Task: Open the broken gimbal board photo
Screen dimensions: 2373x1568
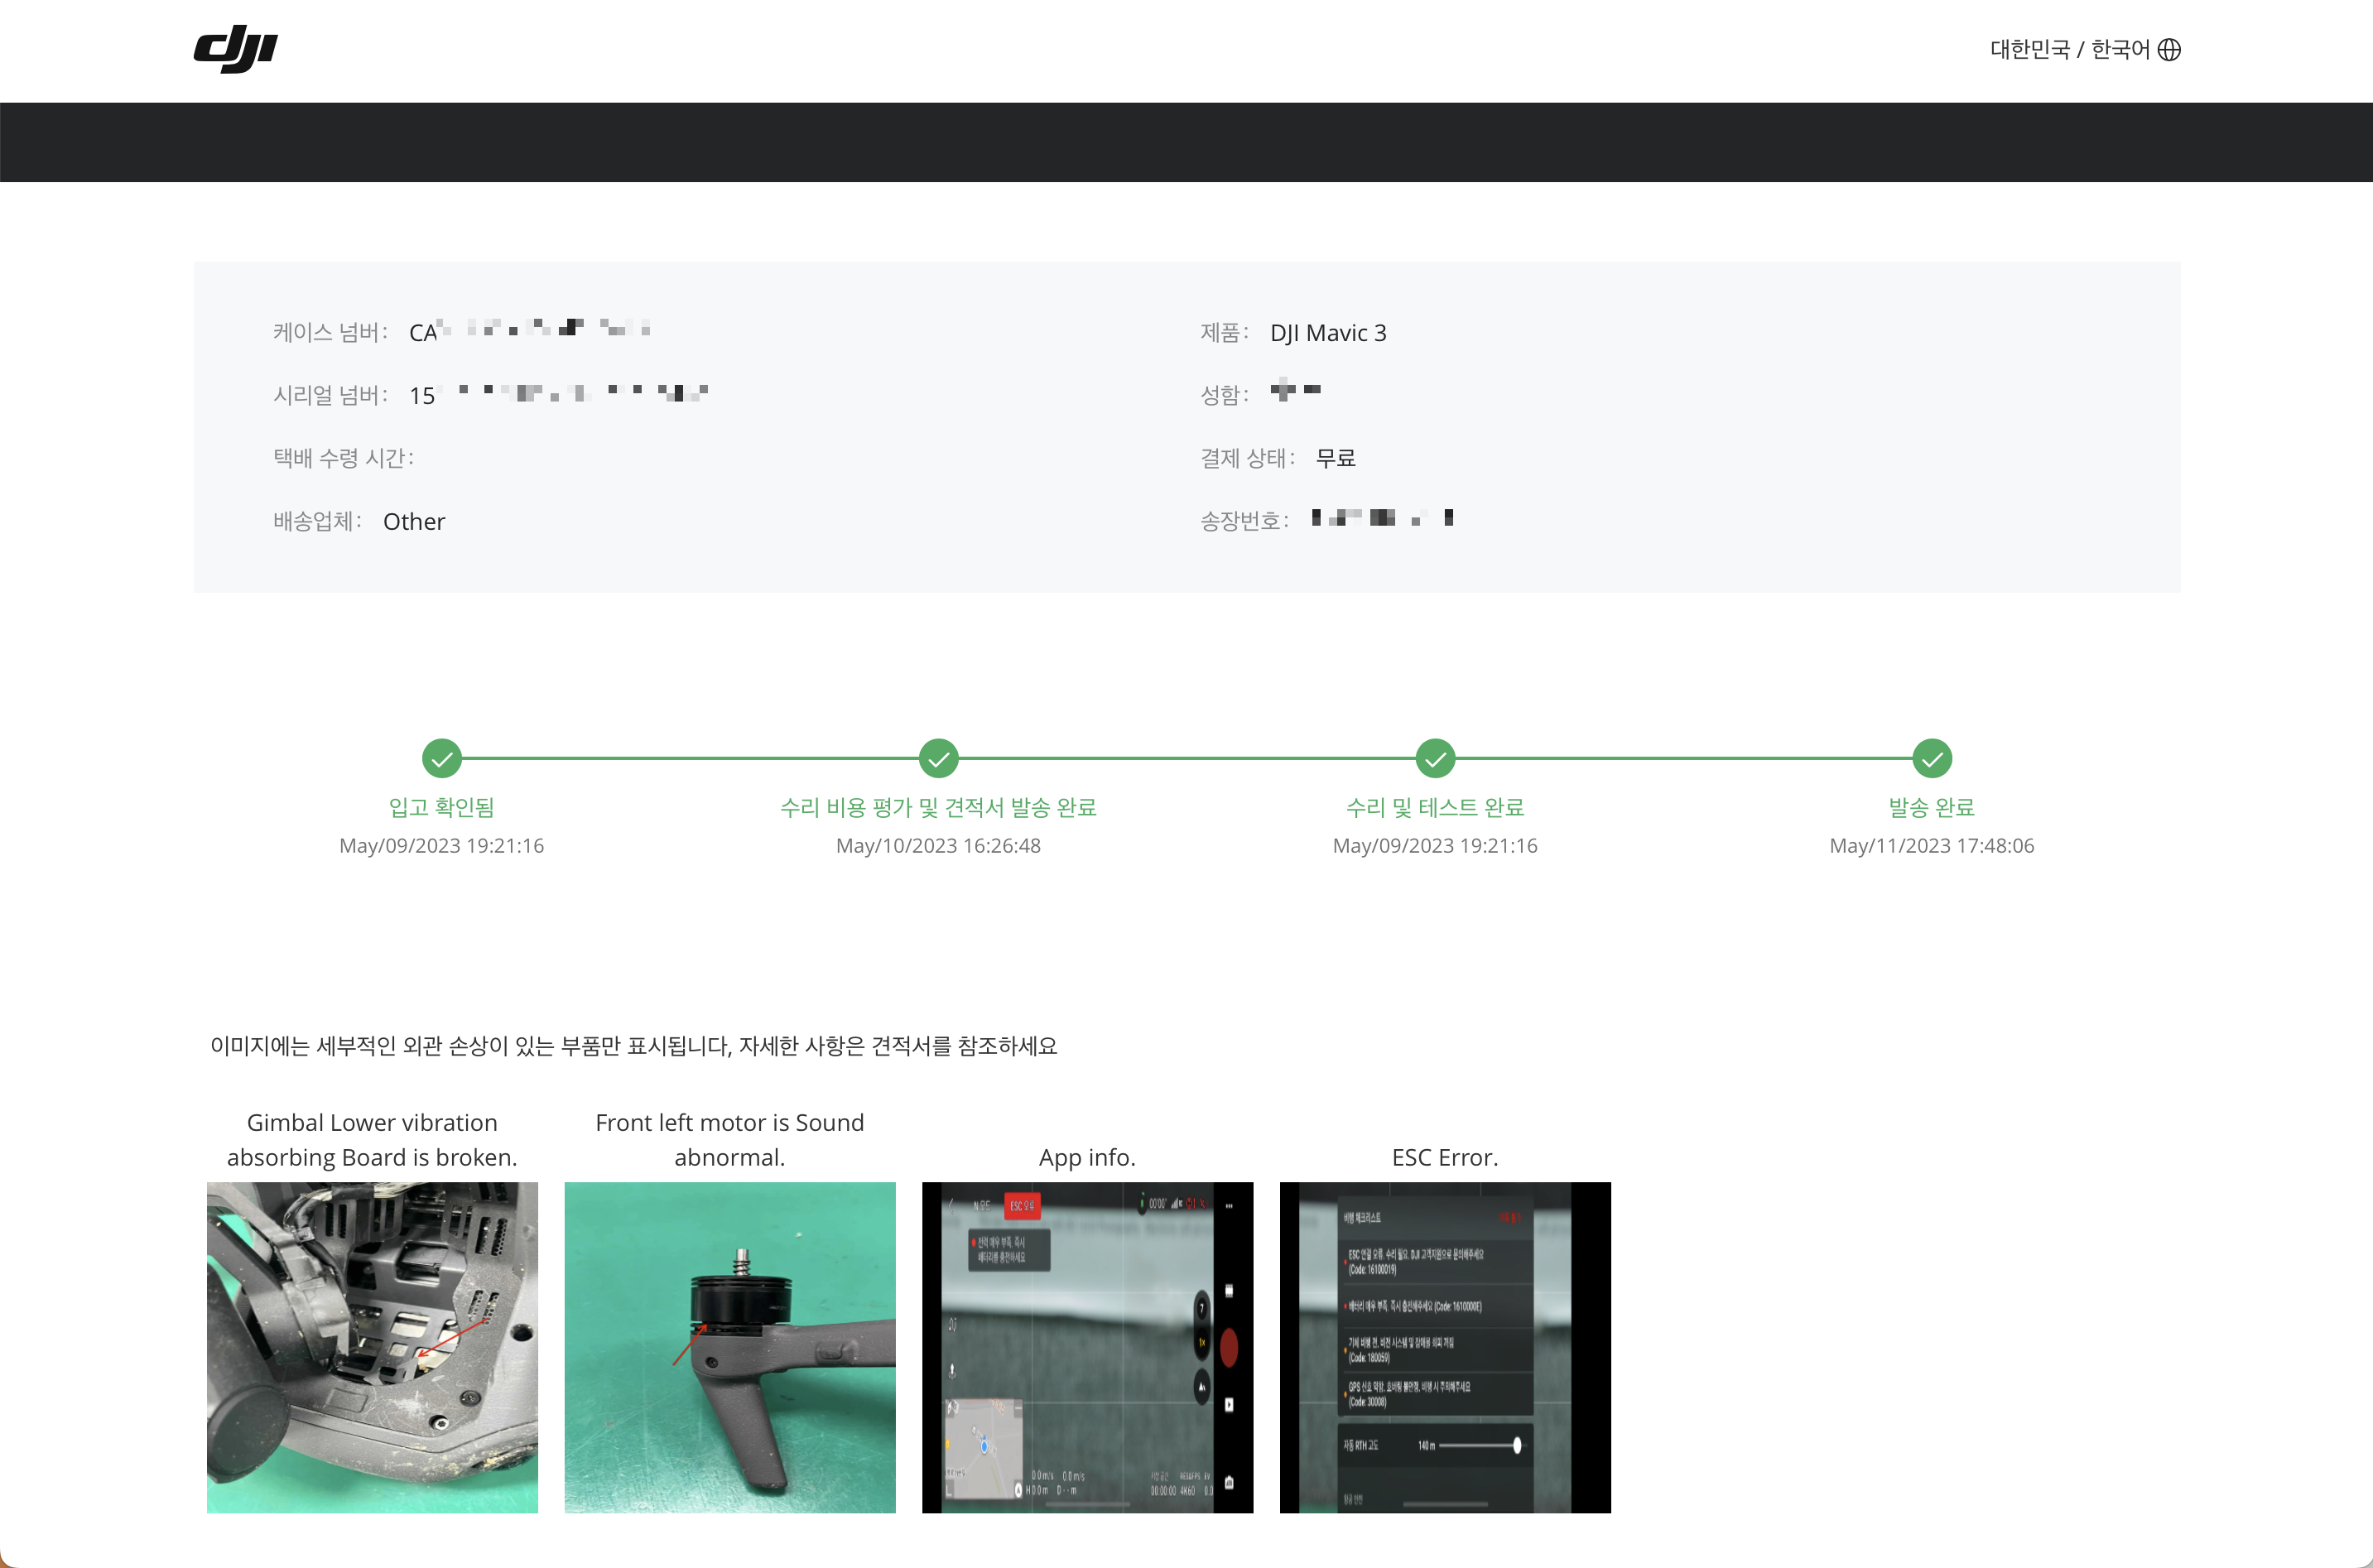Action: point(372,1347)
